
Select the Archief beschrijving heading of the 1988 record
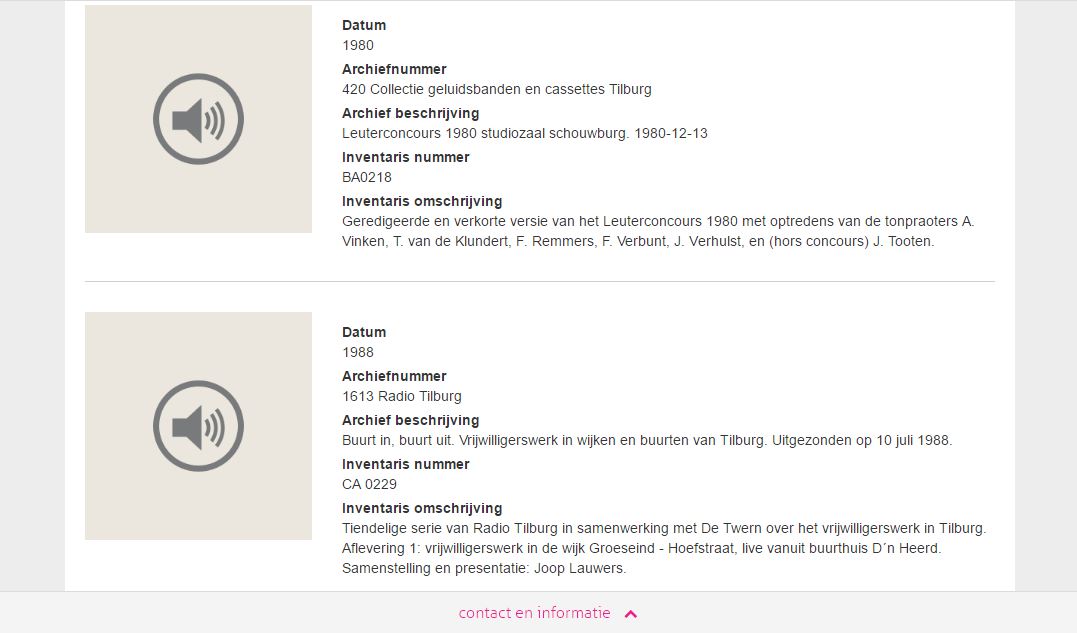410,420
